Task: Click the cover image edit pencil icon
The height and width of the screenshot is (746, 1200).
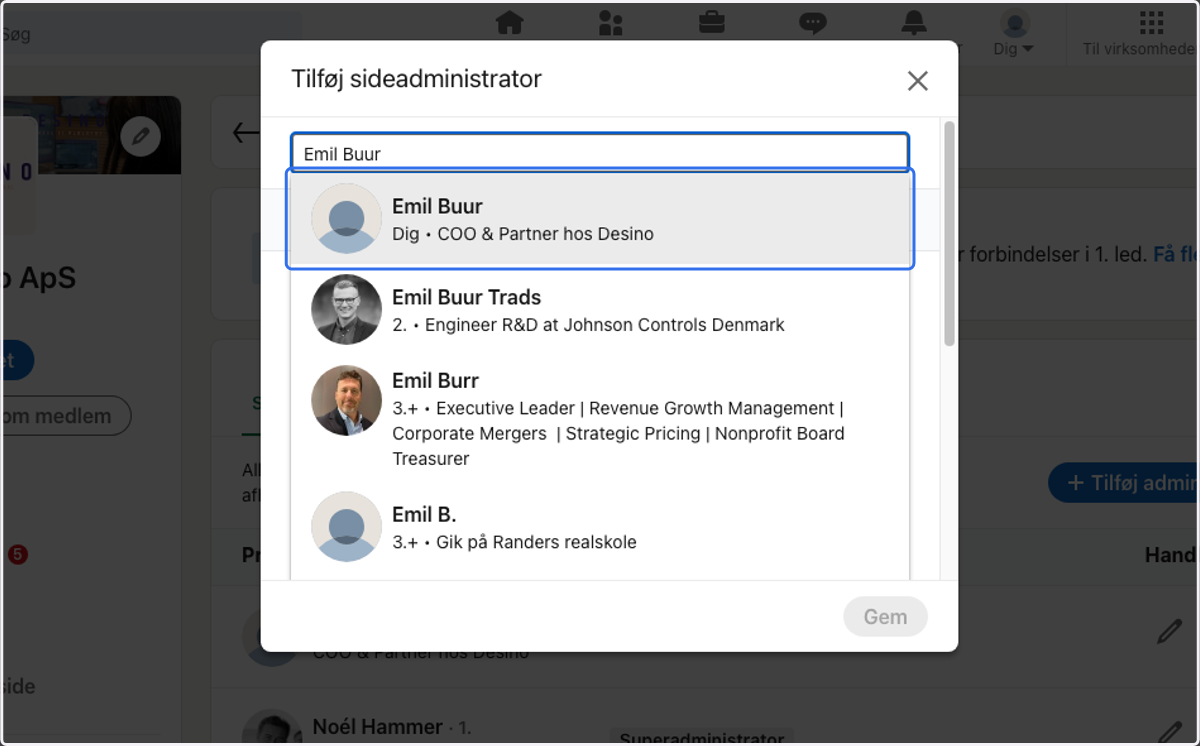Action: pyautogui.click(x=141, y=136)
